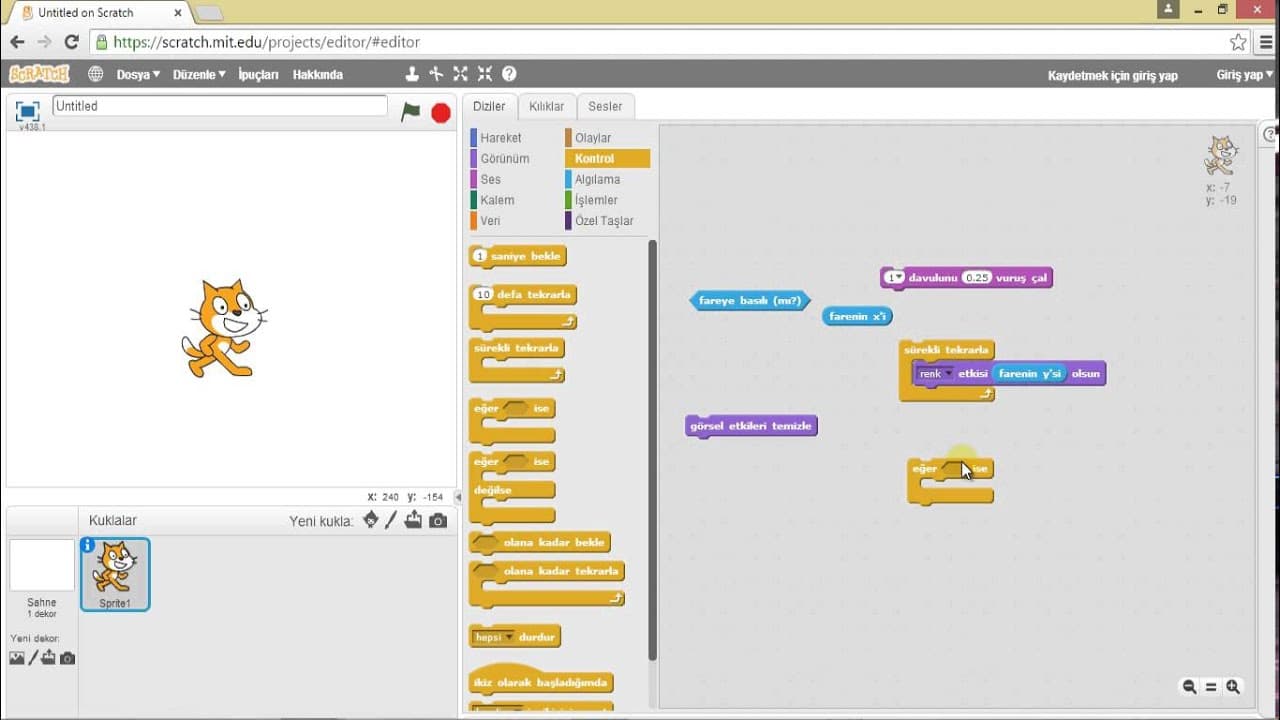This screenshot has height=720, width=1280.
Task: Open a new browser tab
Action: (208, 13)
